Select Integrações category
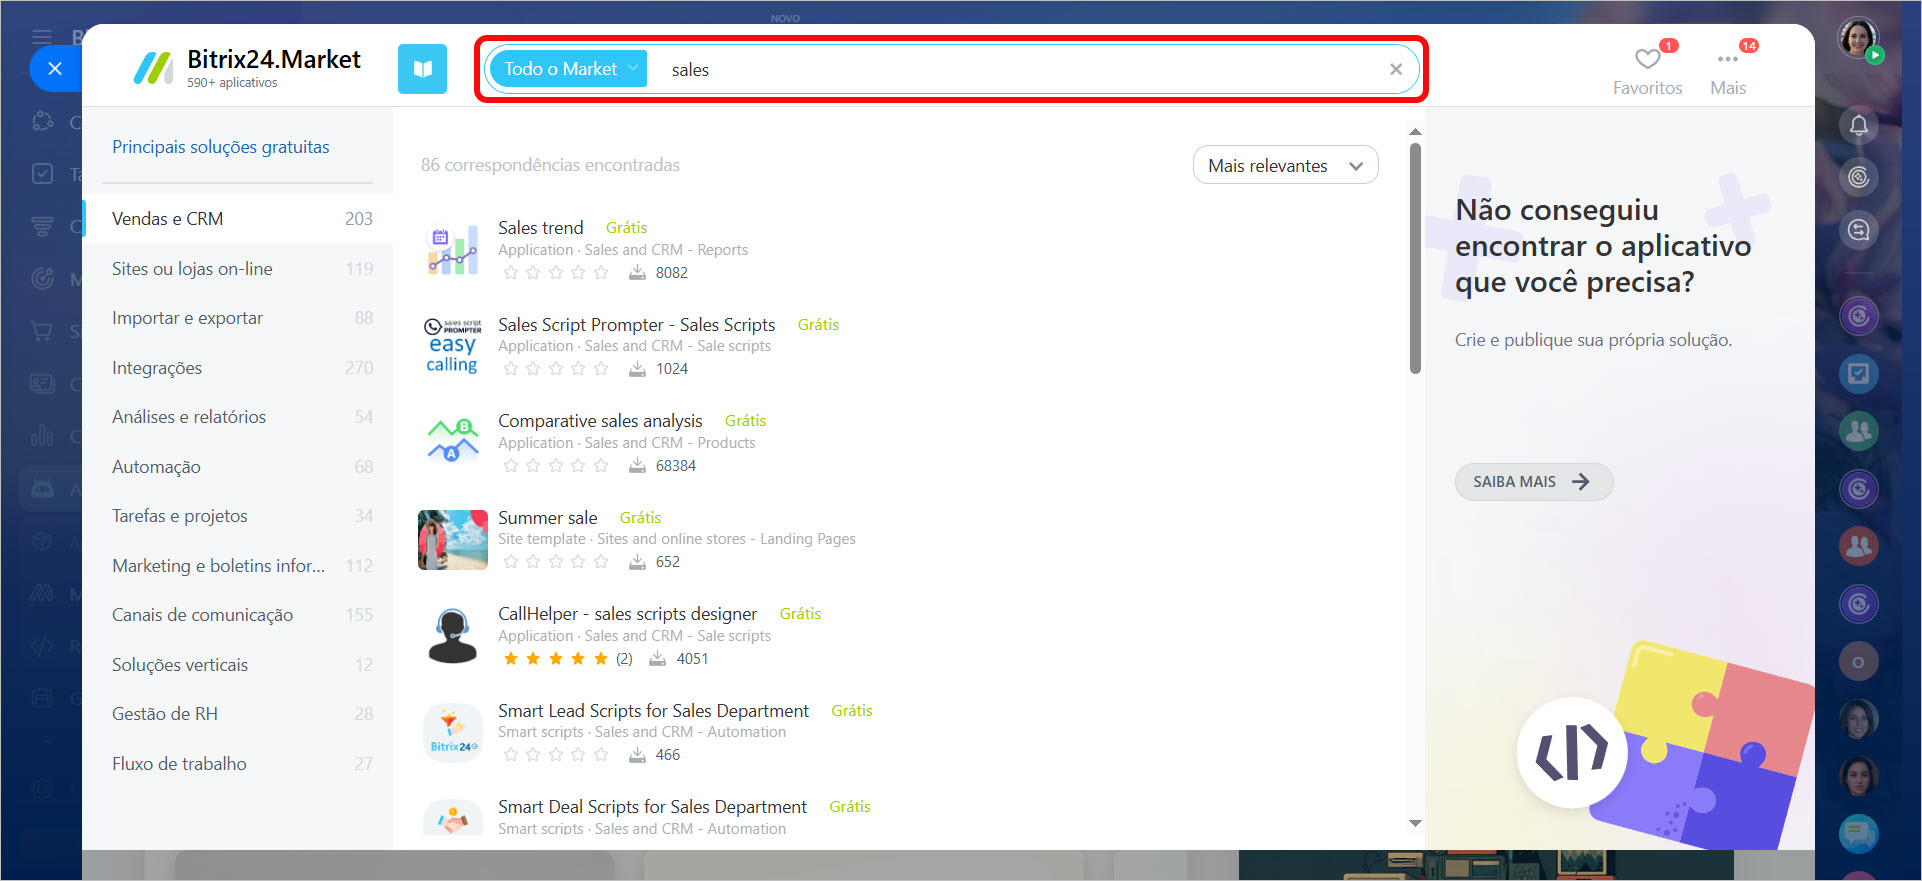This screenshot has height=881, width=1922. pyautogui.click(x=238, y=368)
